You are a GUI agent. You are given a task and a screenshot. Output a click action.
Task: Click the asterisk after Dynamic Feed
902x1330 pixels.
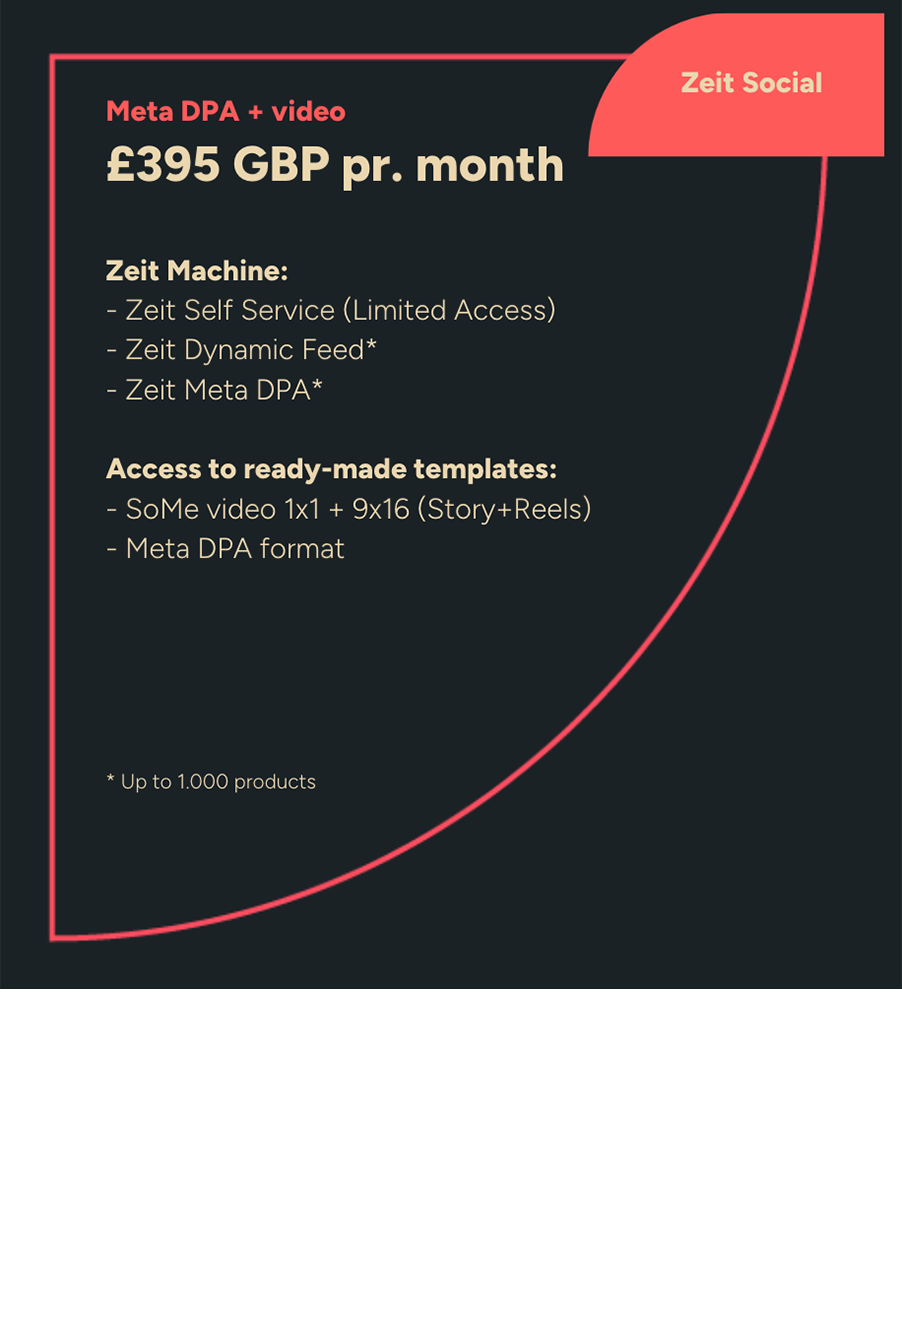[x=371, y=345]
